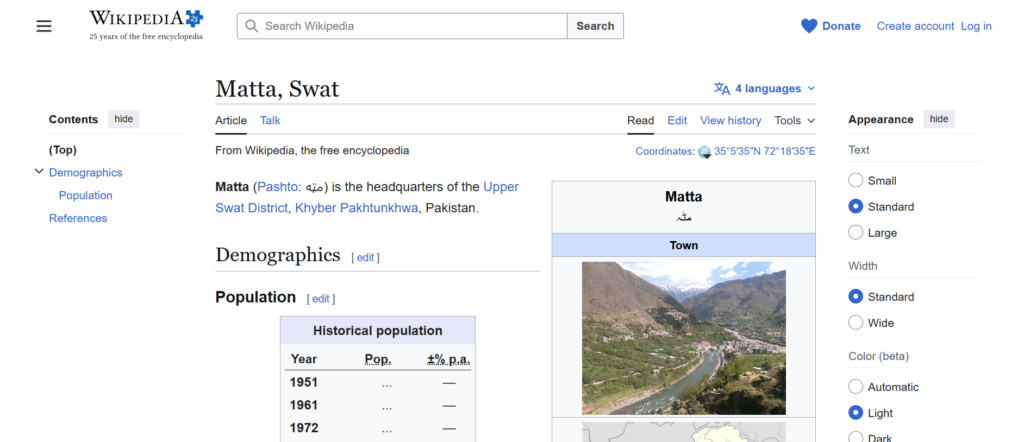The image size is (1024, 442).
Task: Click the Wikipedia logo
Action: (146, 25)
